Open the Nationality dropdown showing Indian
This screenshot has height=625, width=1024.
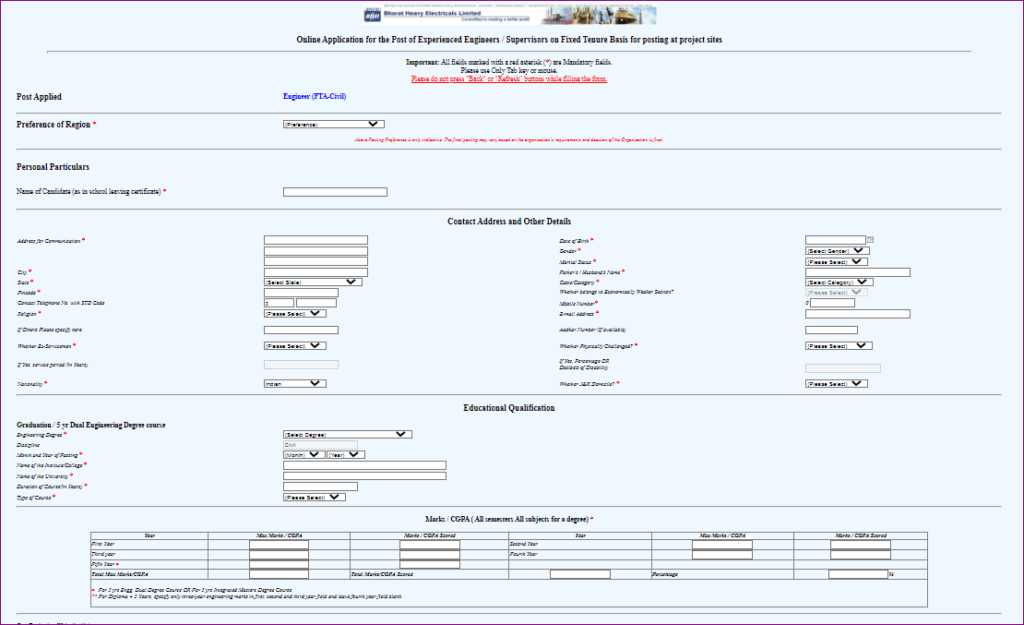point(295,382)
